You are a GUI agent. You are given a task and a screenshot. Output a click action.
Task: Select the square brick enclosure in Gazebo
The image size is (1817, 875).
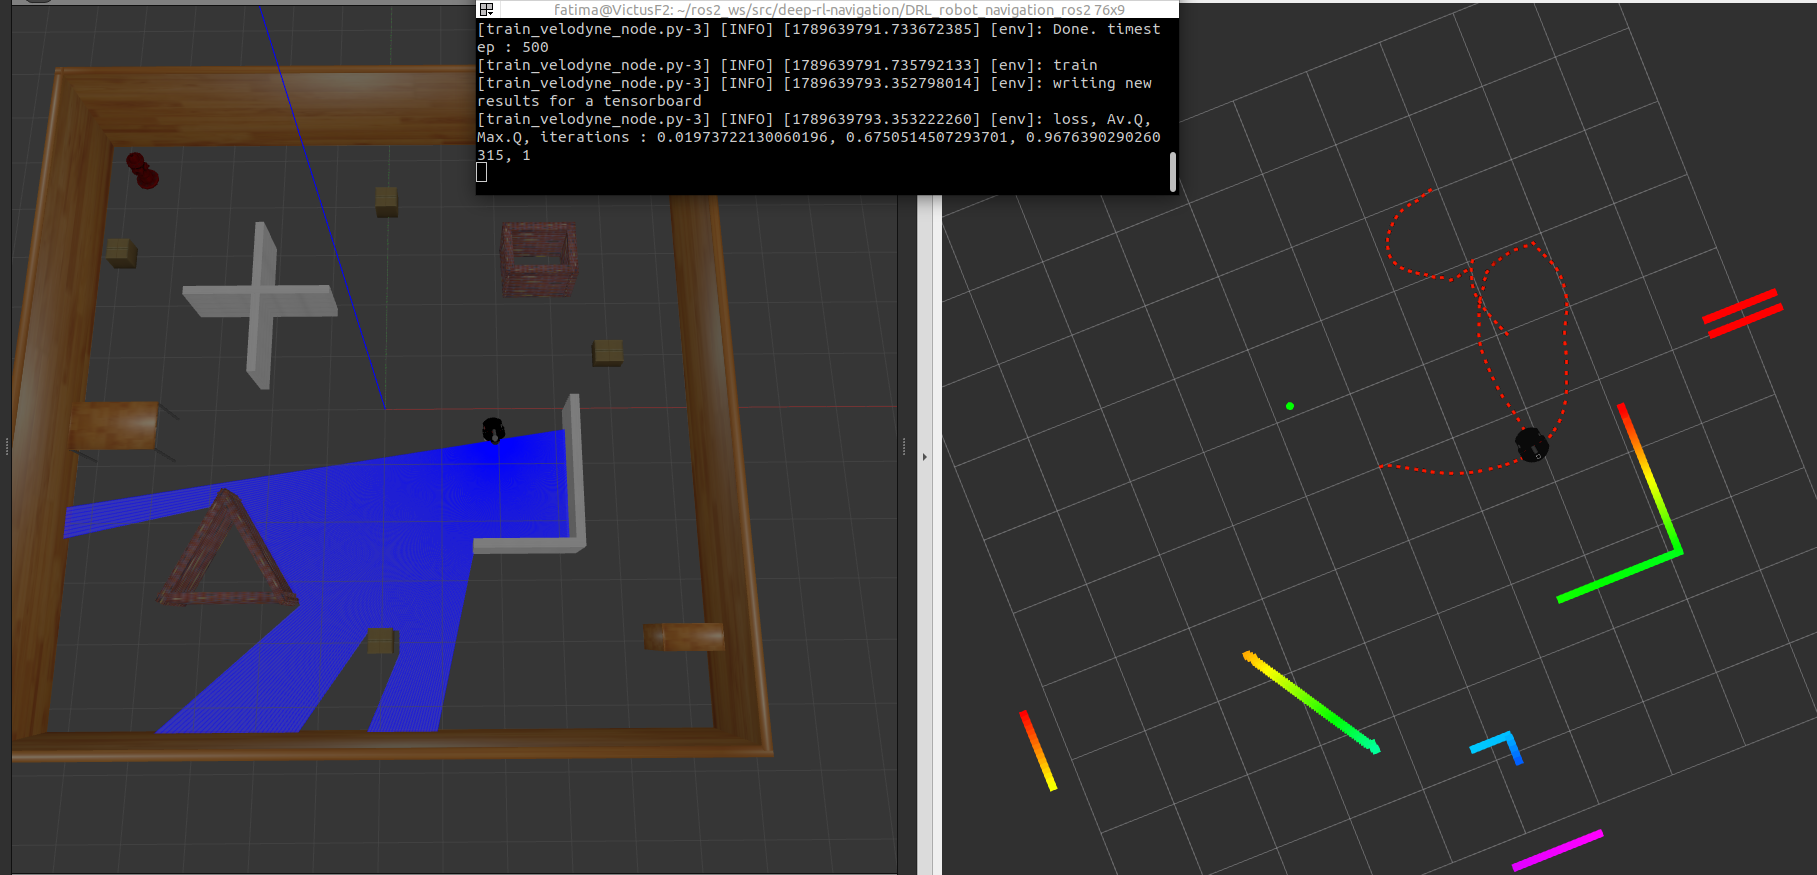(539, 259)
